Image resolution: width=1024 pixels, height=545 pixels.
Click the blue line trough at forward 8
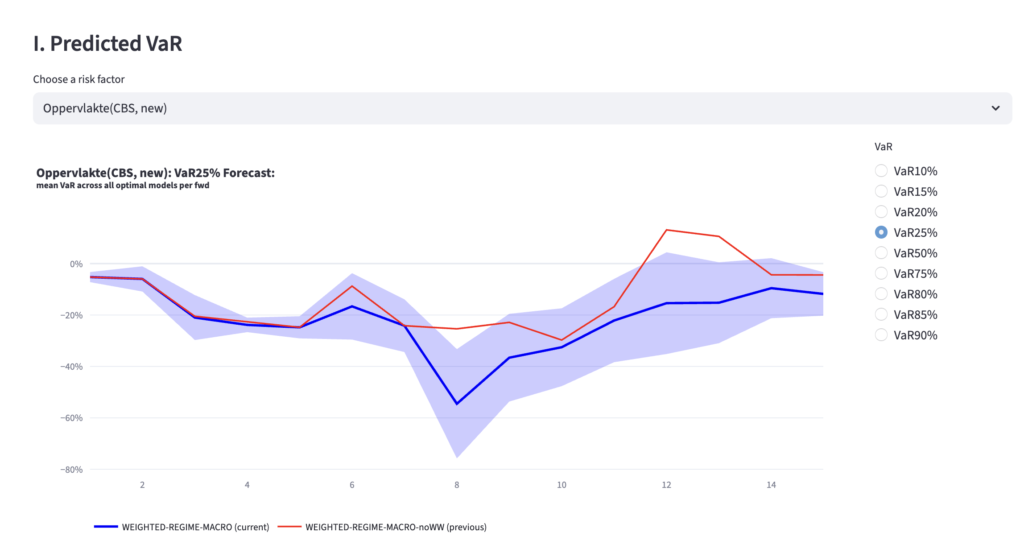point(457,404)
